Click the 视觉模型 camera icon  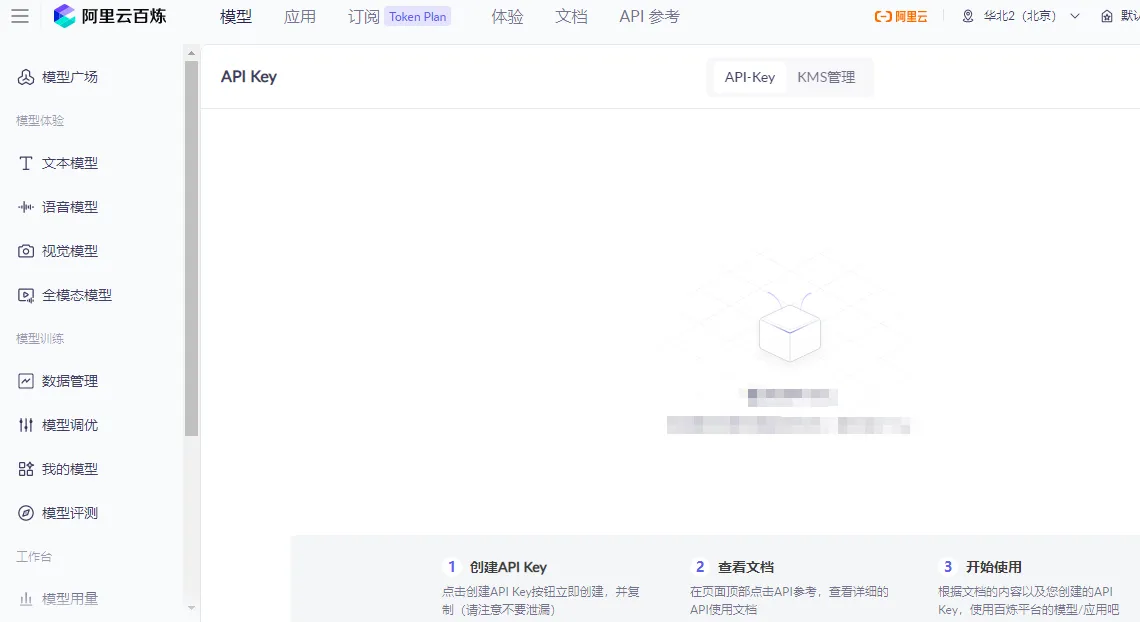(26, 251)
